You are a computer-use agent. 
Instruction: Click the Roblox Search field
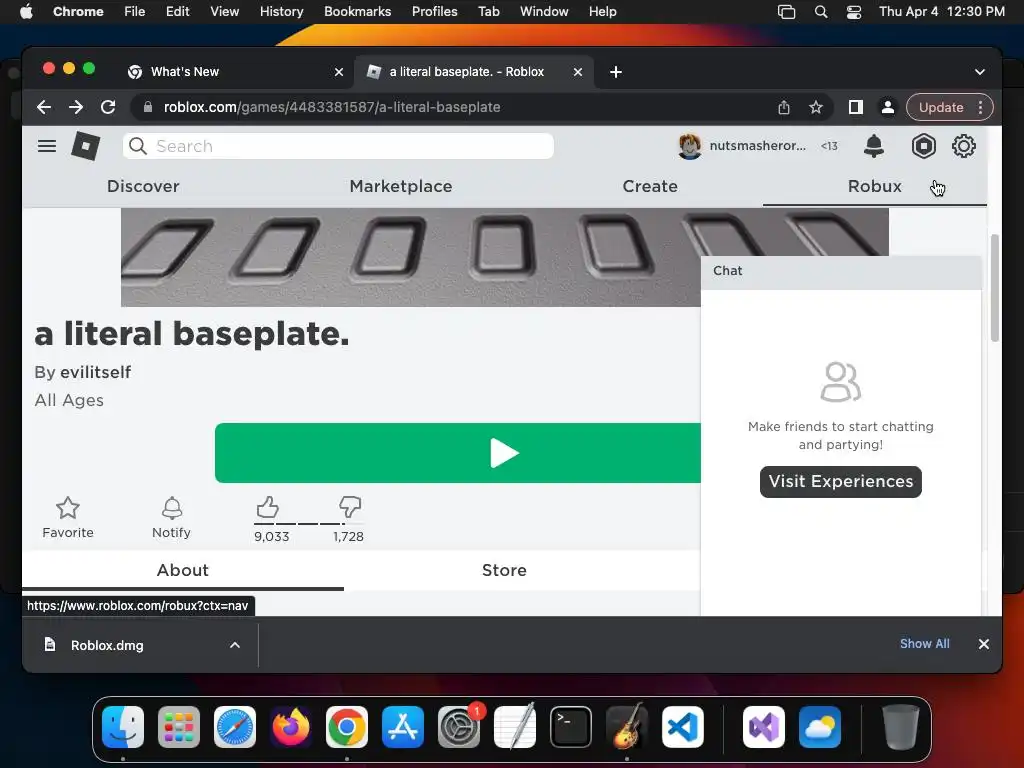[x=338, y=146]
